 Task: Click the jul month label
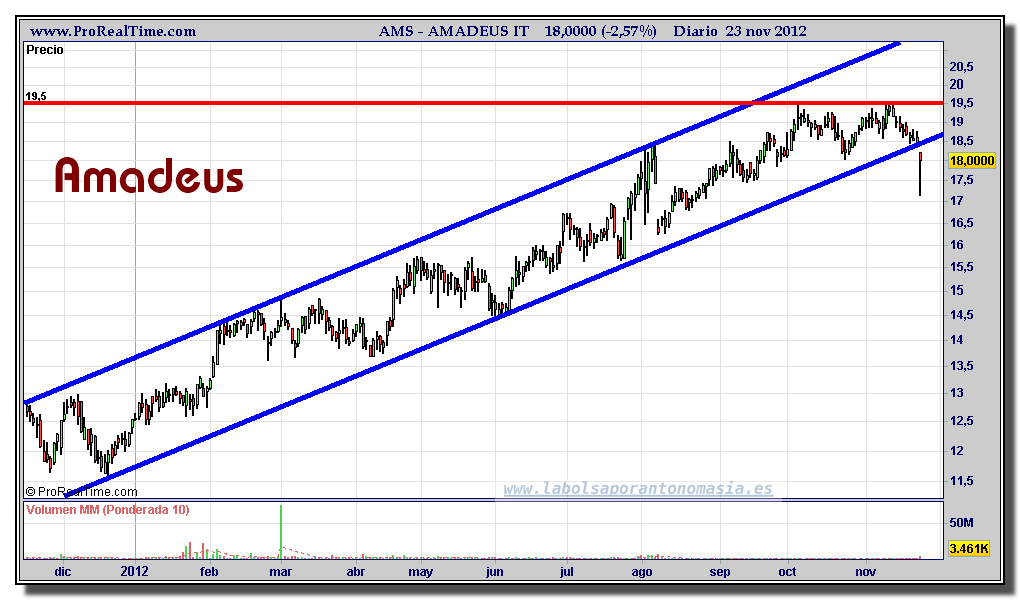coord(567,572)
